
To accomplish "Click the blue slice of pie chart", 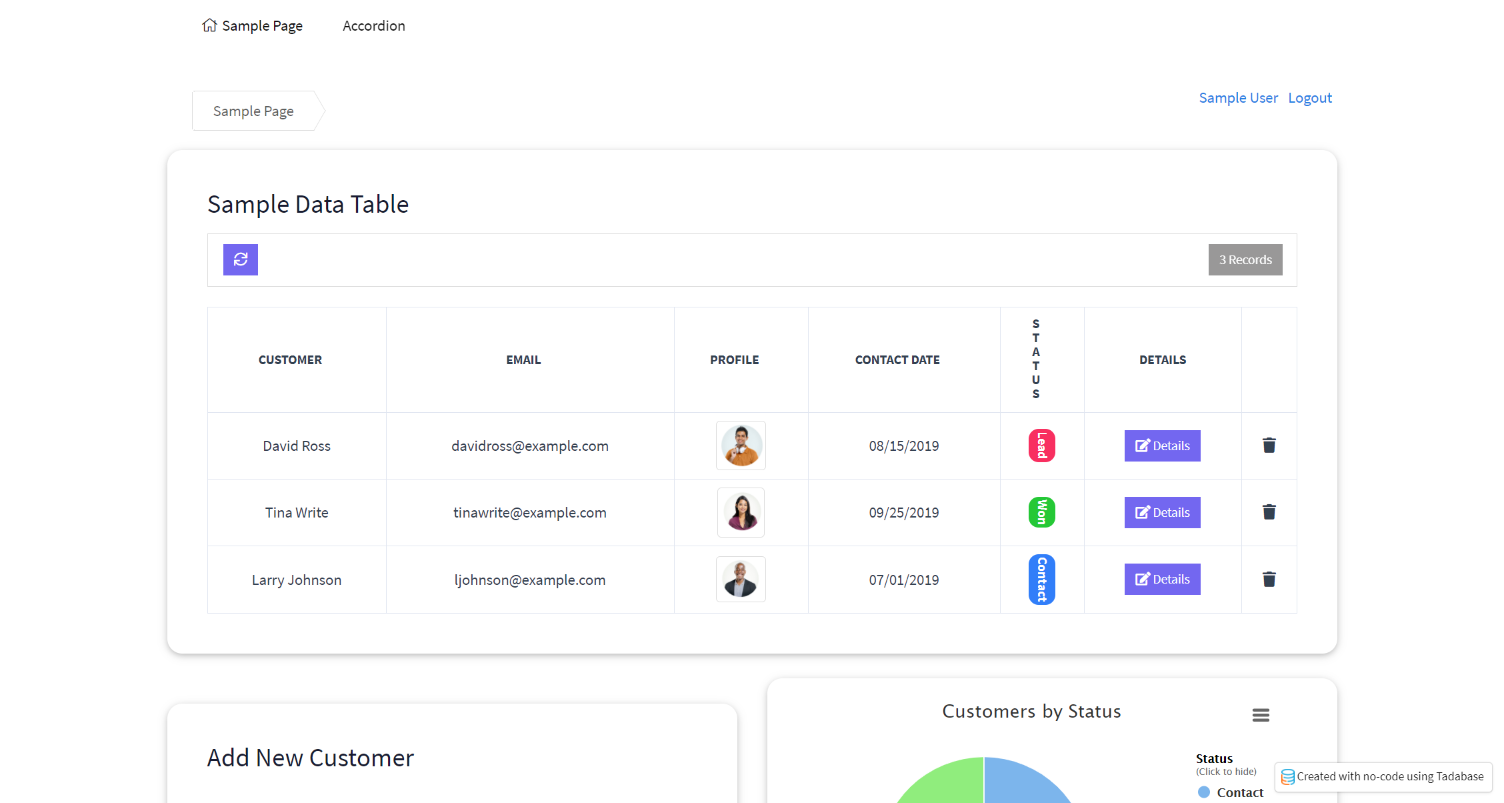I will coord(1020,785).
